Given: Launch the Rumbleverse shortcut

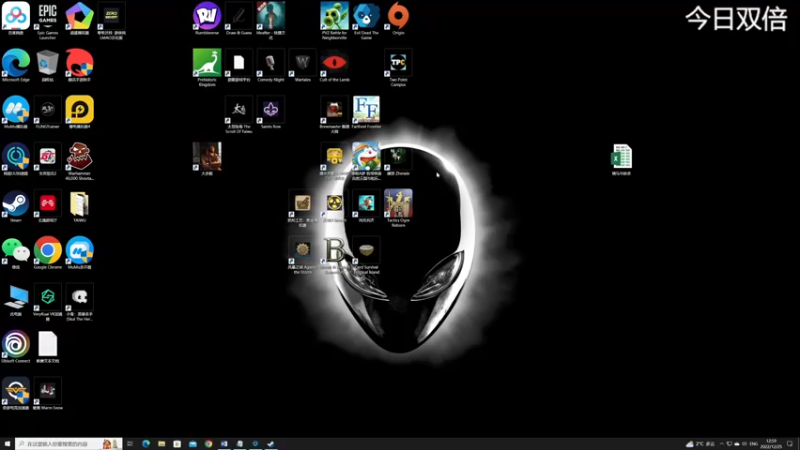Looking at the screenshot, I should (x=207, y=18).
